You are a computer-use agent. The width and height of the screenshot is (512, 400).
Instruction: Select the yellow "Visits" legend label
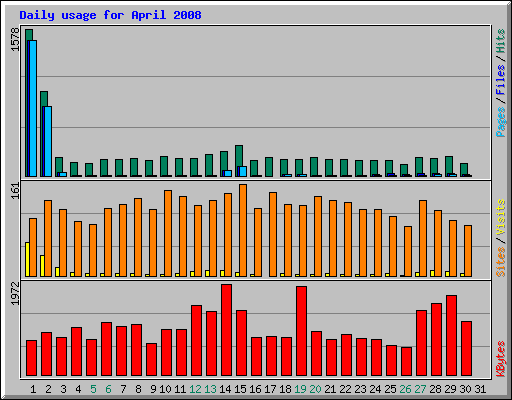tap(500, 218)
